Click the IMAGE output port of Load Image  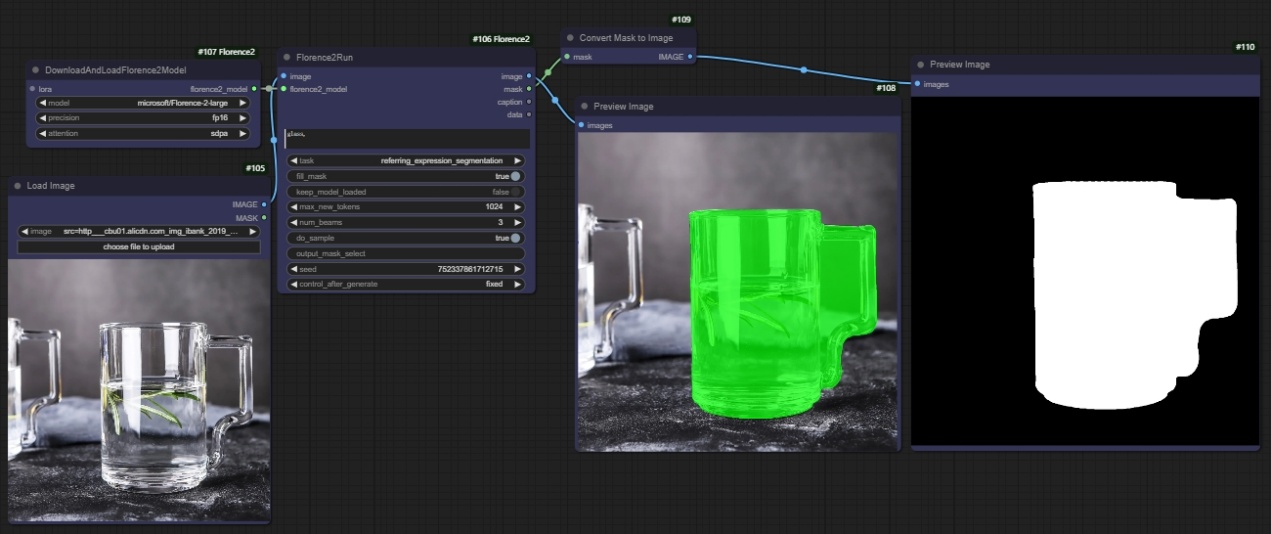coord(264,204)
